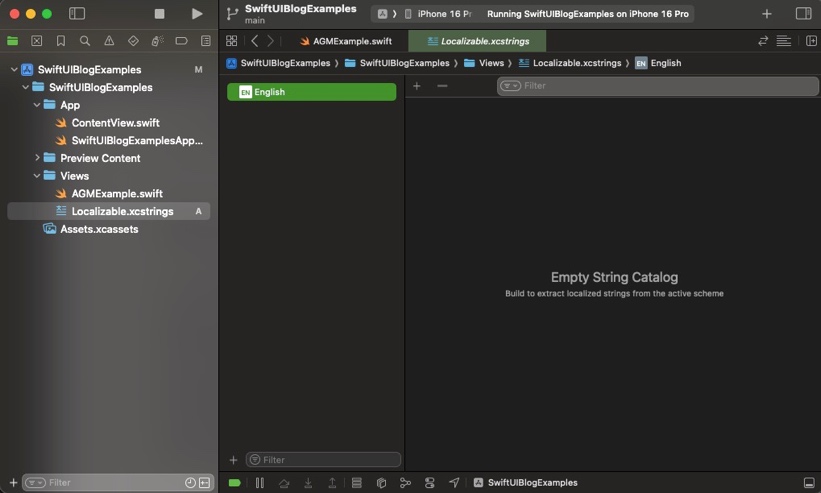Collapse the SwiftUIBlogExamples project root

[x=14, y=69]
